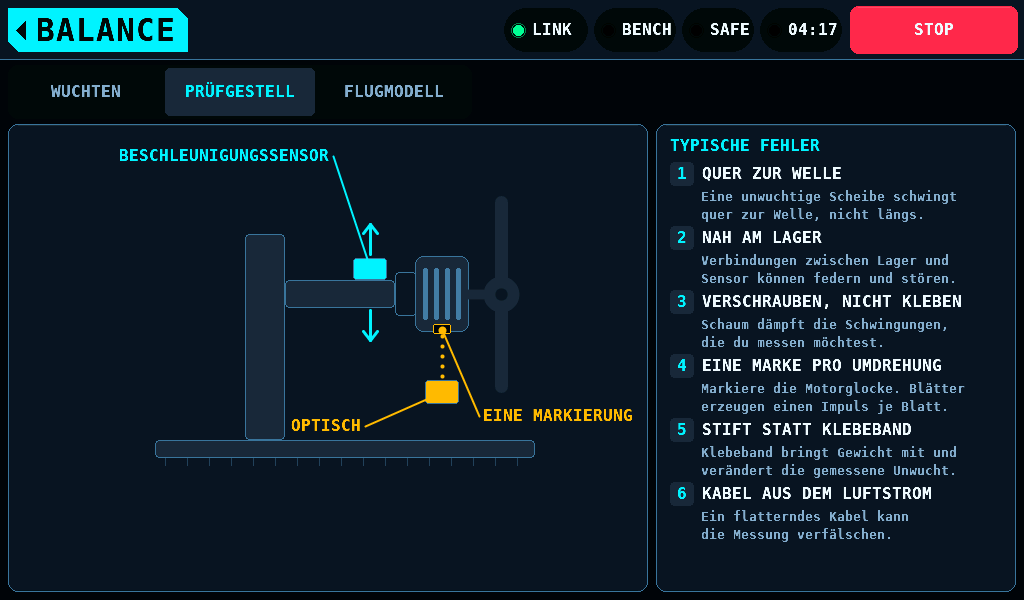
Task: Click the EINE MARKIERUNG label
Action: 558,415
